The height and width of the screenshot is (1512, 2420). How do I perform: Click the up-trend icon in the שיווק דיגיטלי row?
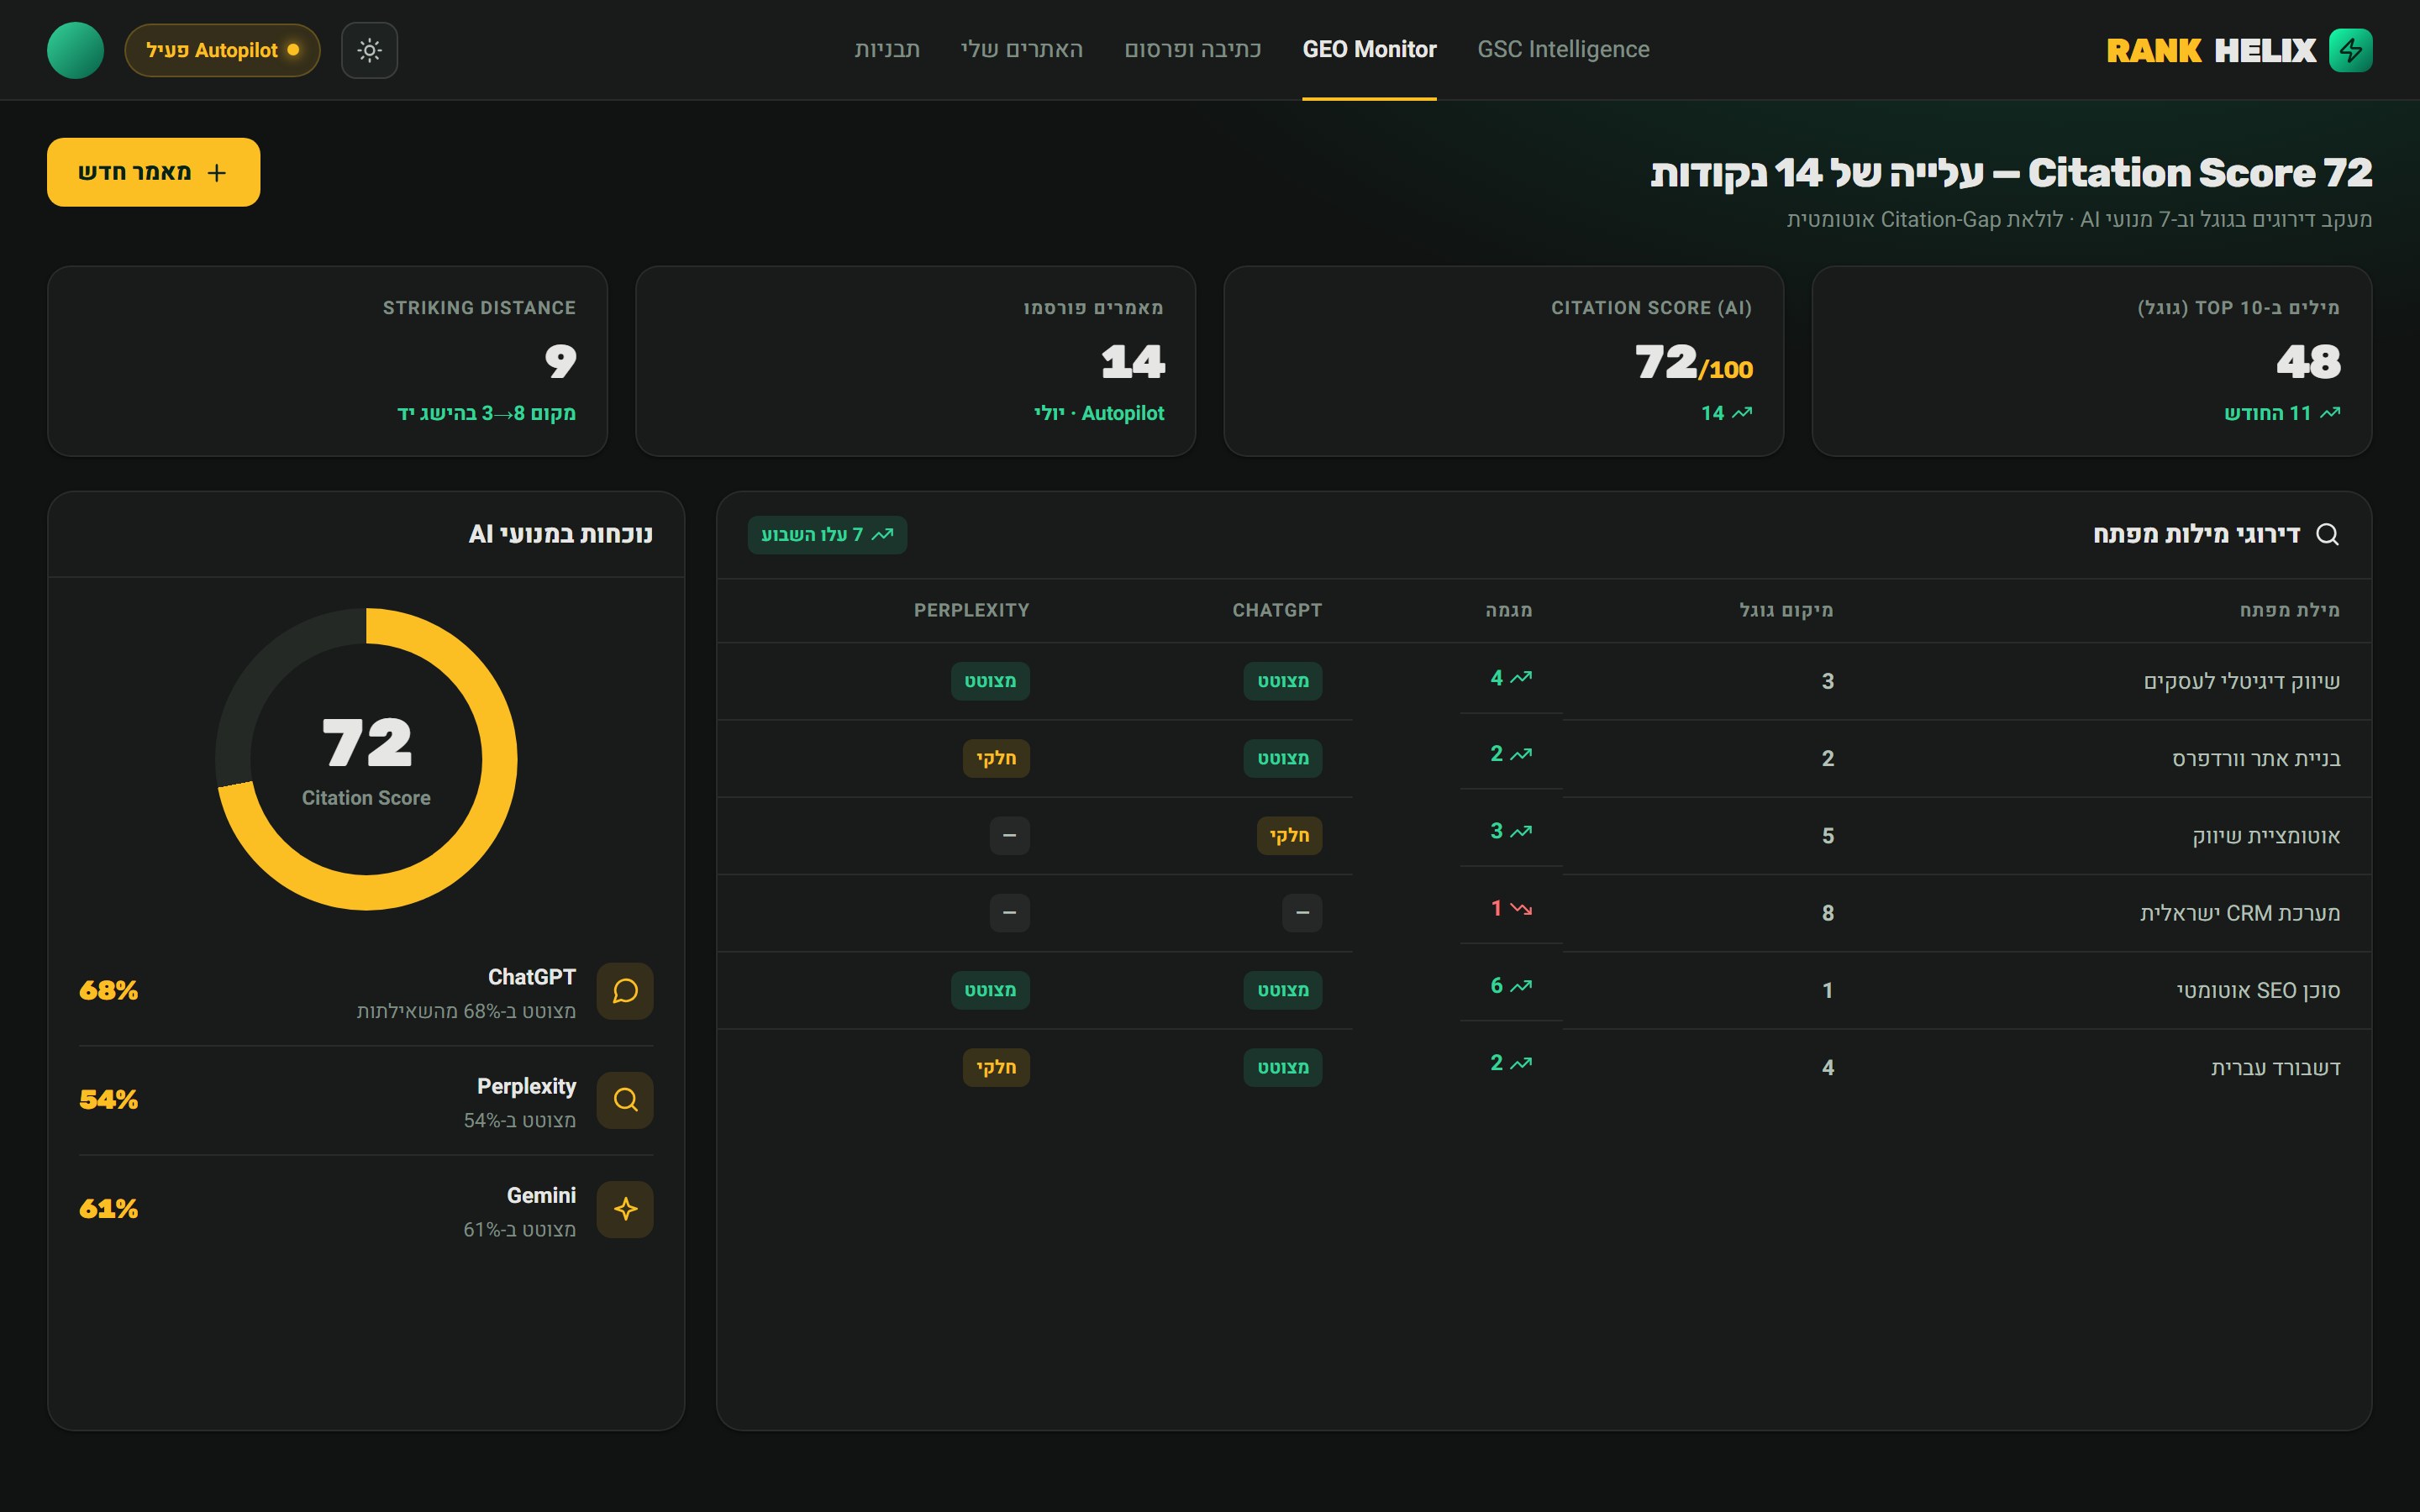coord(1521,677)
